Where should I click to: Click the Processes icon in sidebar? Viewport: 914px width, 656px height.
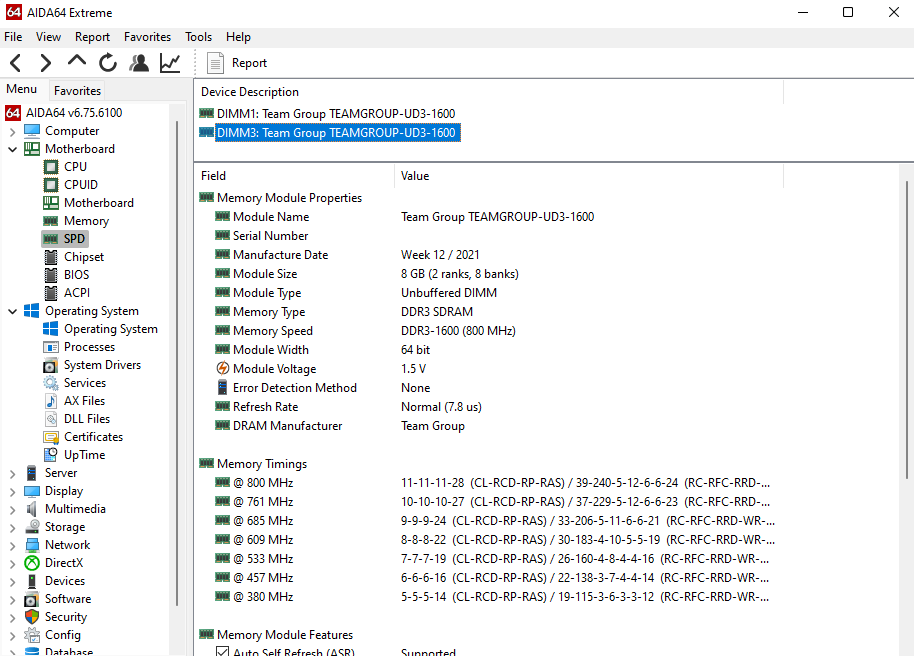(51, 348)
